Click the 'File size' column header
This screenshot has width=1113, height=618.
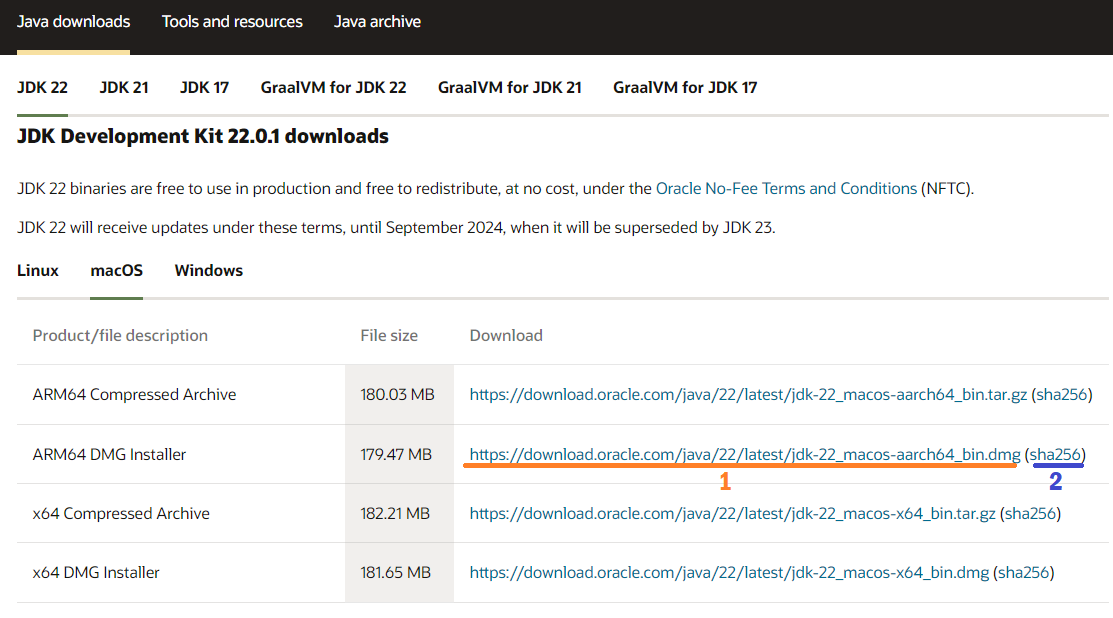(389, 336)
